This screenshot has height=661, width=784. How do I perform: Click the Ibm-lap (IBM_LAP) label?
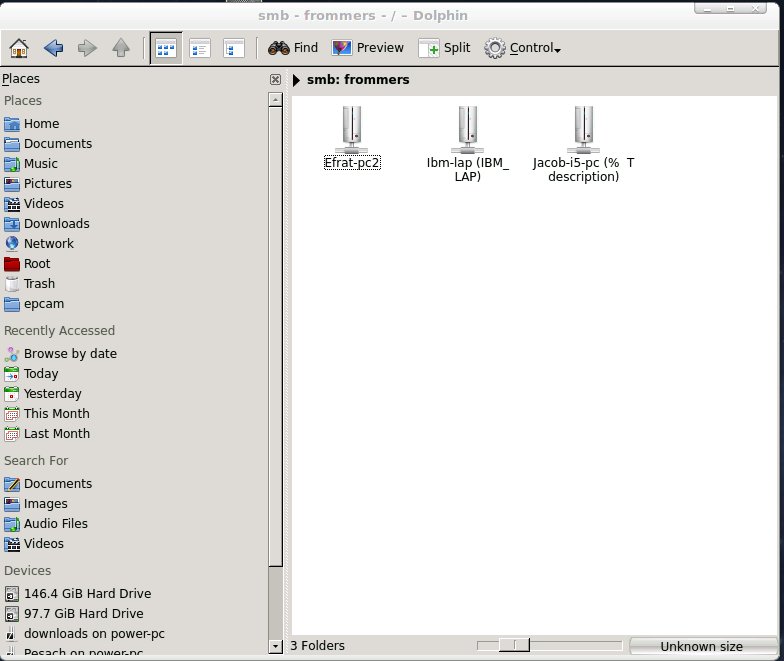[468, 170]
